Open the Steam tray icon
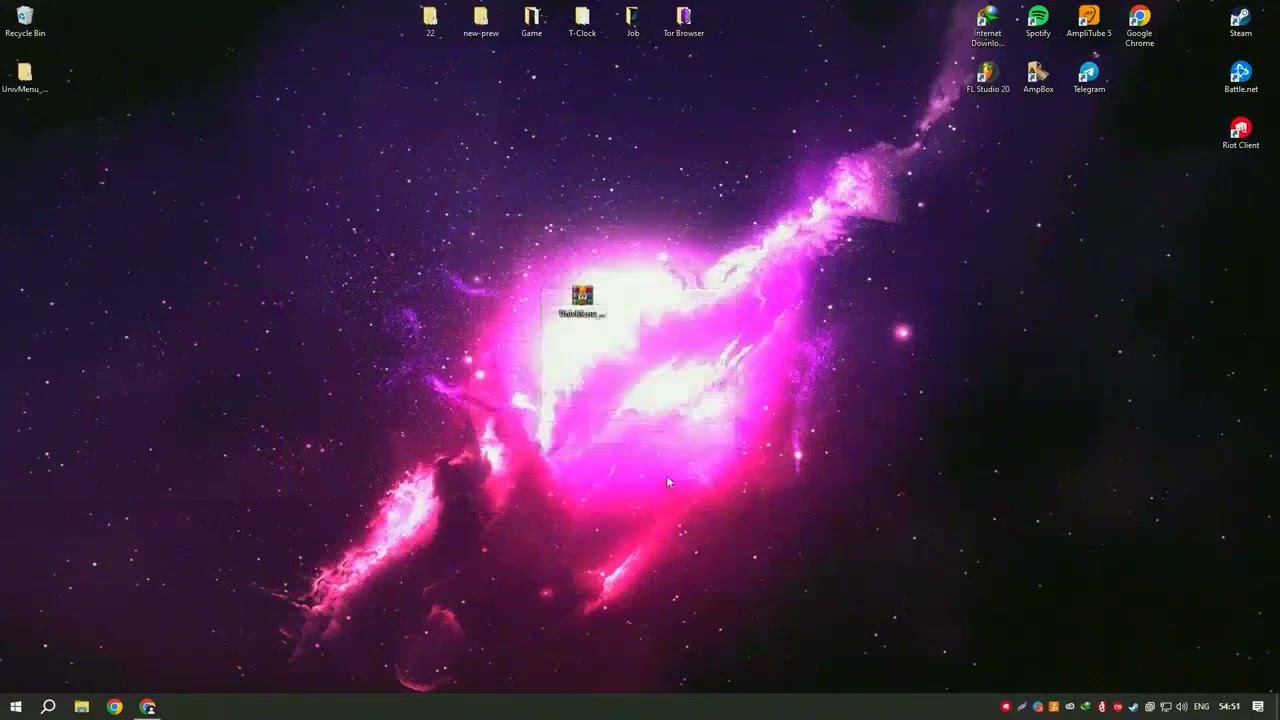The width and height of the screenshot is (1280, 720). [x=1133, y=707]
